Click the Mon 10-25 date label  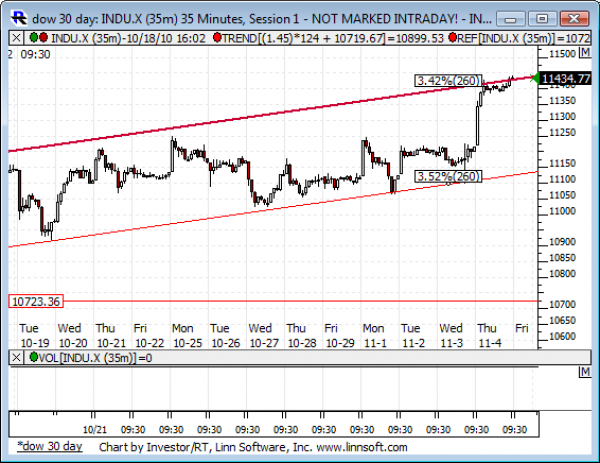[x=187, y=336]
